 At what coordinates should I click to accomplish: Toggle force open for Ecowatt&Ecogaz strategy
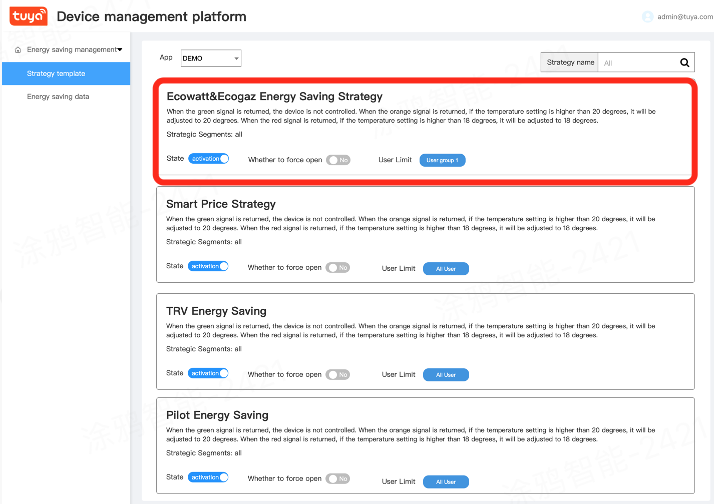point(338,160)
